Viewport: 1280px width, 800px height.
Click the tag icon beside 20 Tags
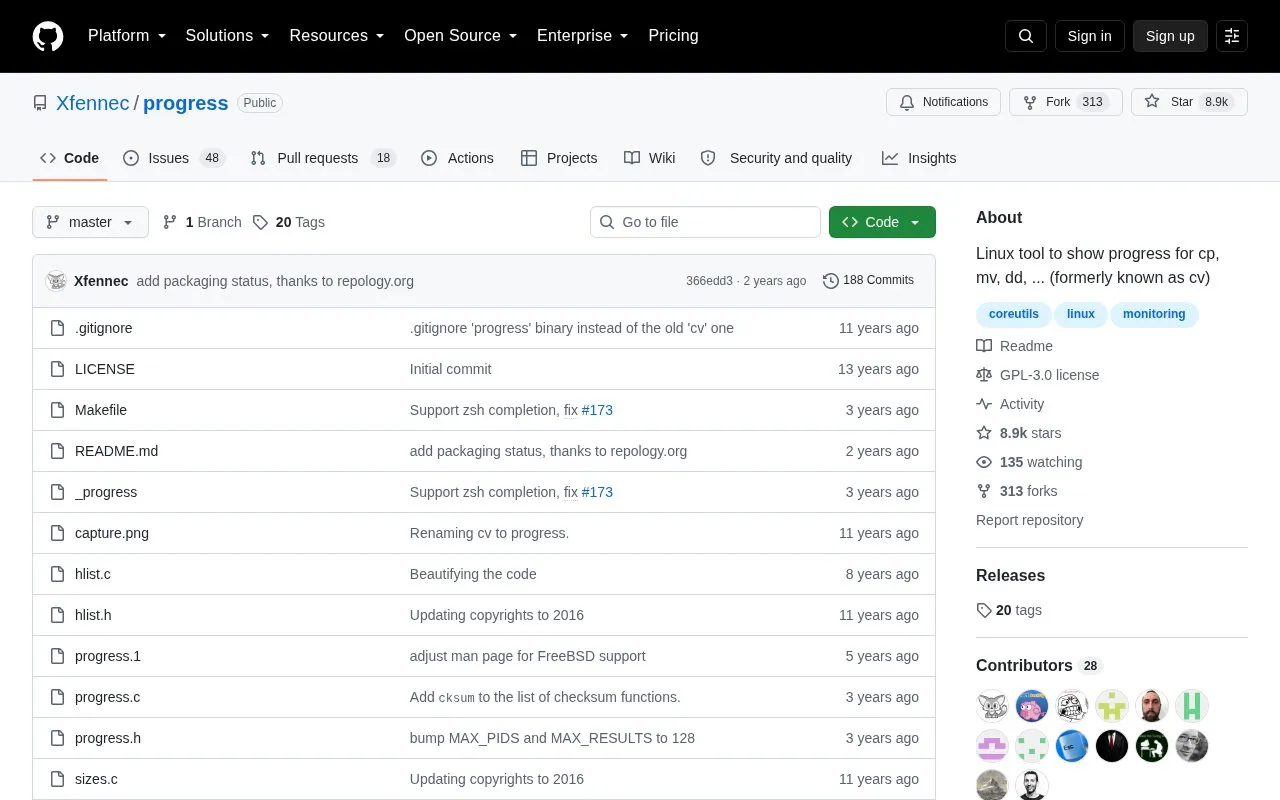pyautogui.click(x=260, y=222)
